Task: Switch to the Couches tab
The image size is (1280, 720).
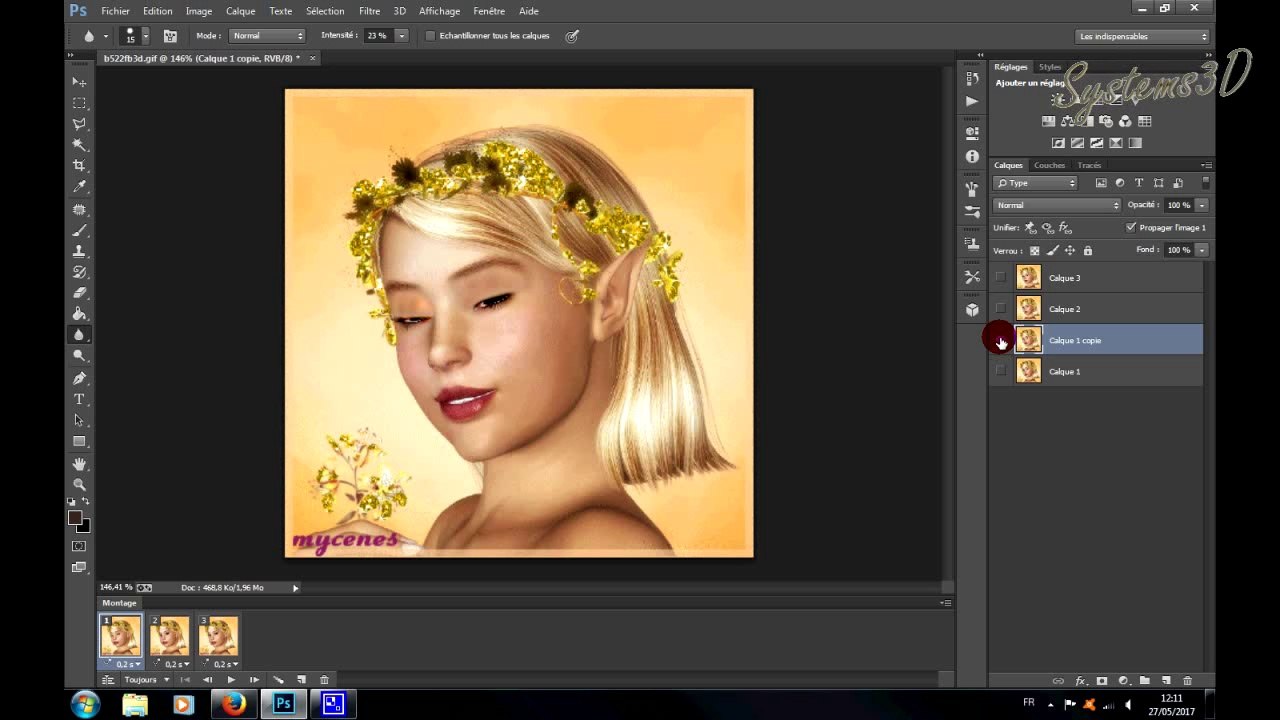Action: [x=1049, y=165]
